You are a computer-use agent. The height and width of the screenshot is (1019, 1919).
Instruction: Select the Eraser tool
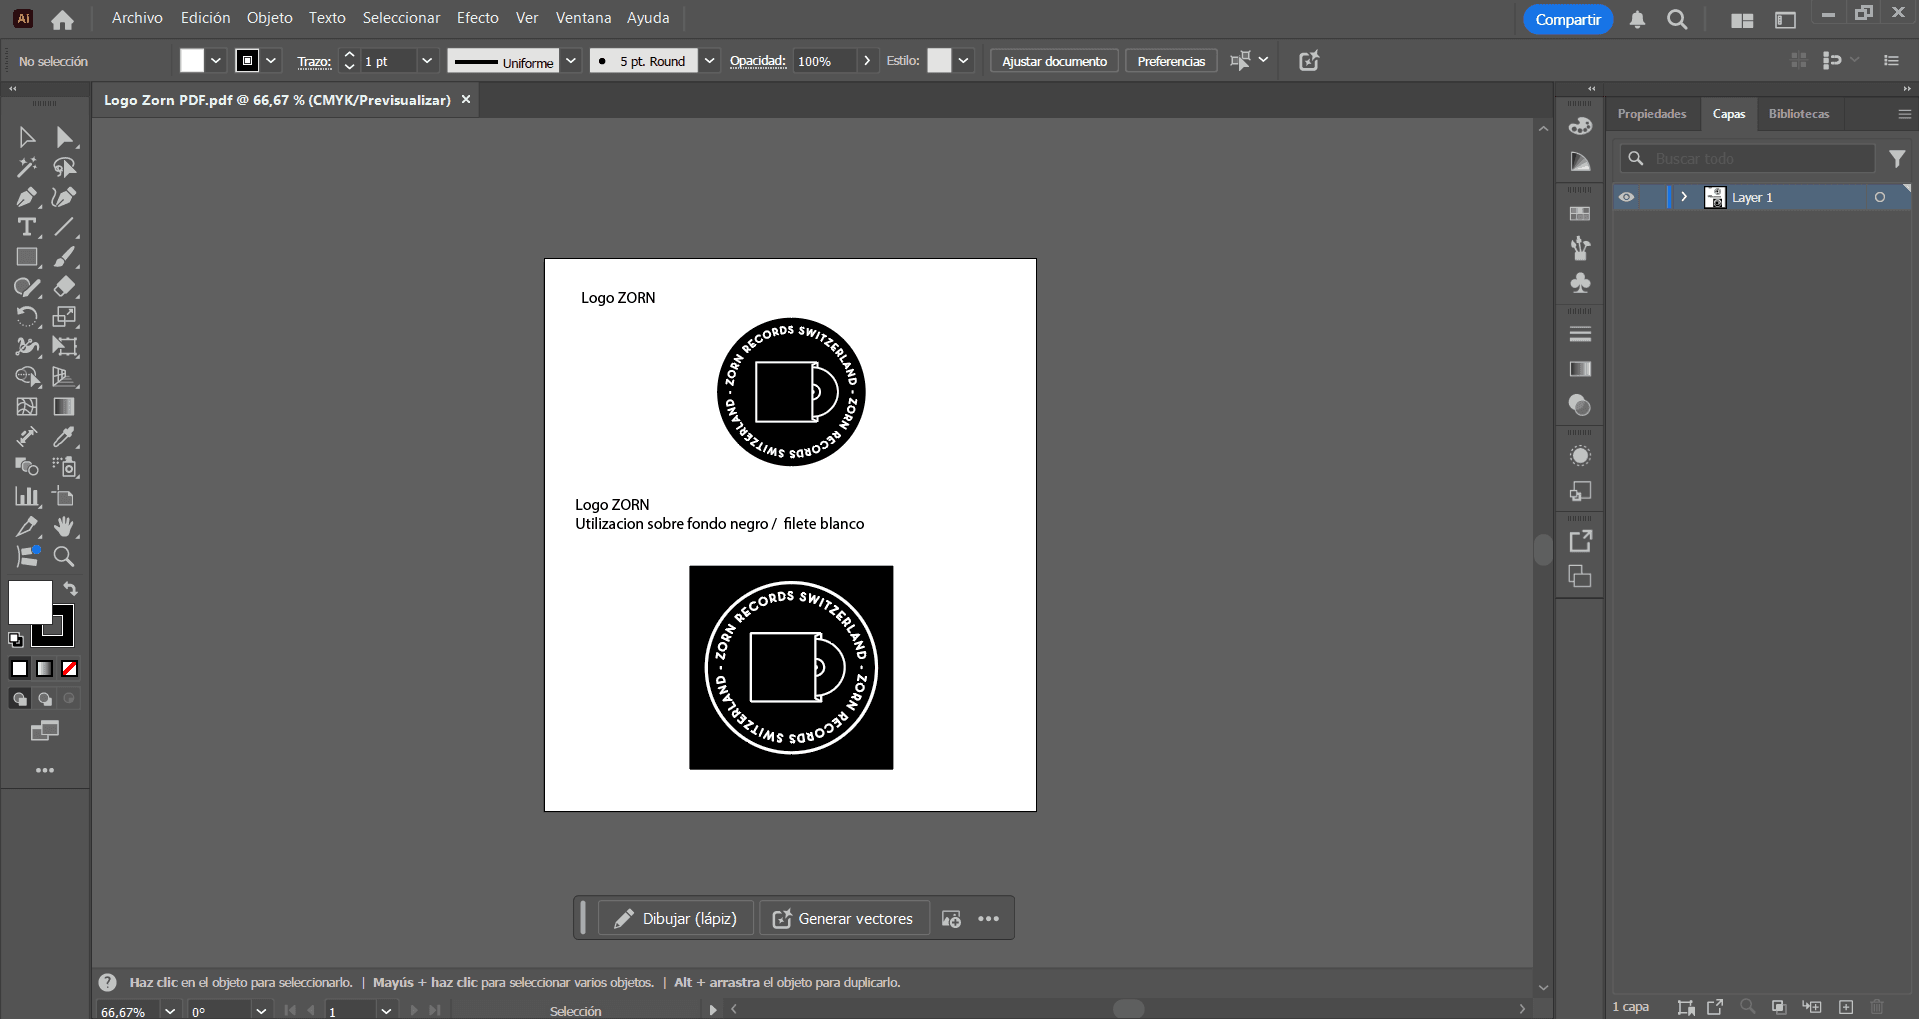point(65,287)
